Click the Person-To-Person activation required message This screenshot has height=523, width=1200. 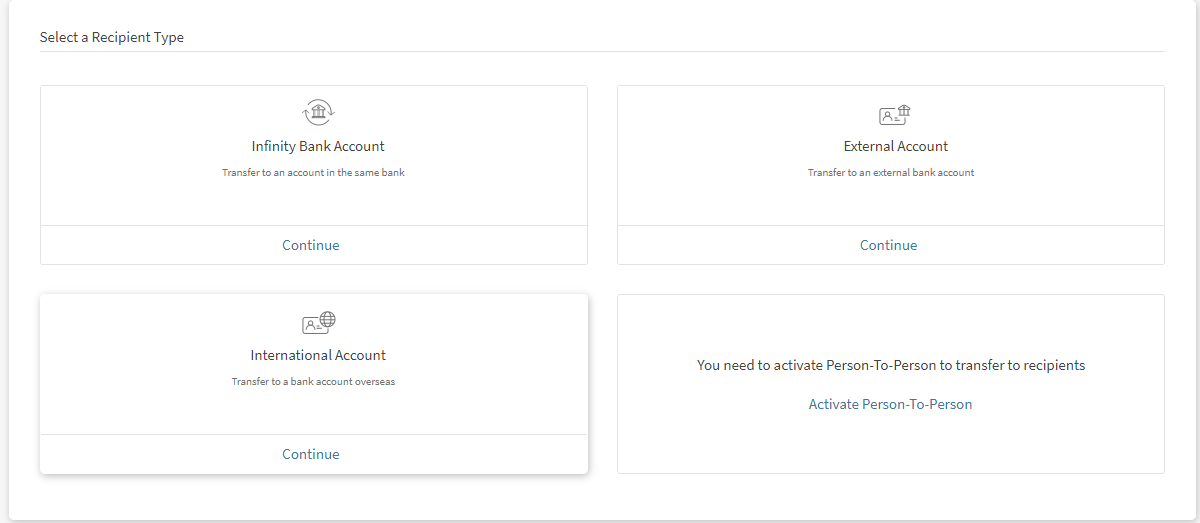coord(890,365)
